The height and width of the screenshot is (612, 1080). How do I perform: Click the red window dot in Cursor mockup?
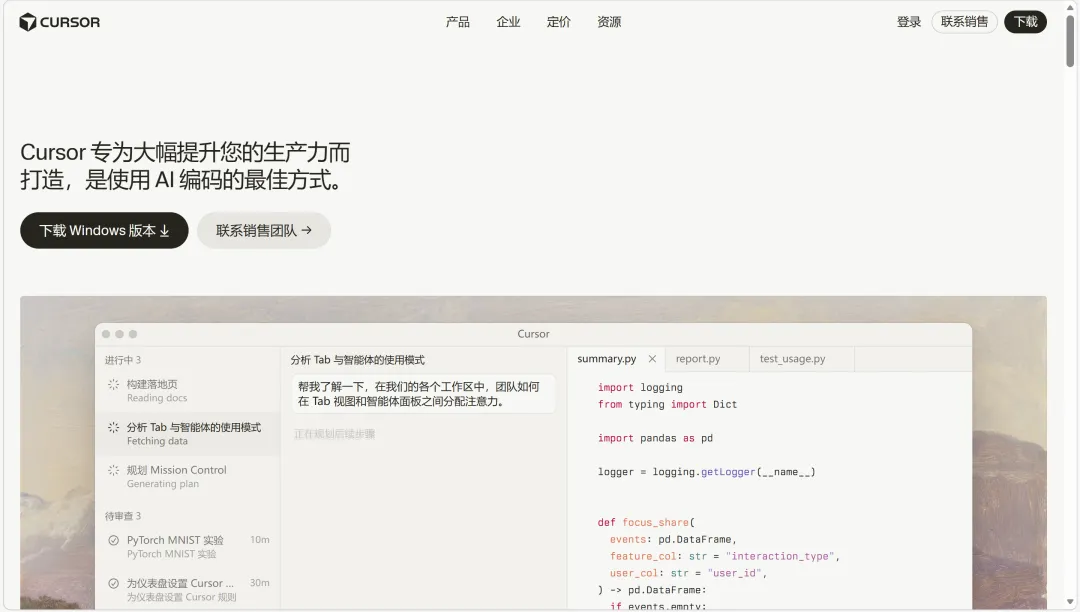click(x=106, y=334)
